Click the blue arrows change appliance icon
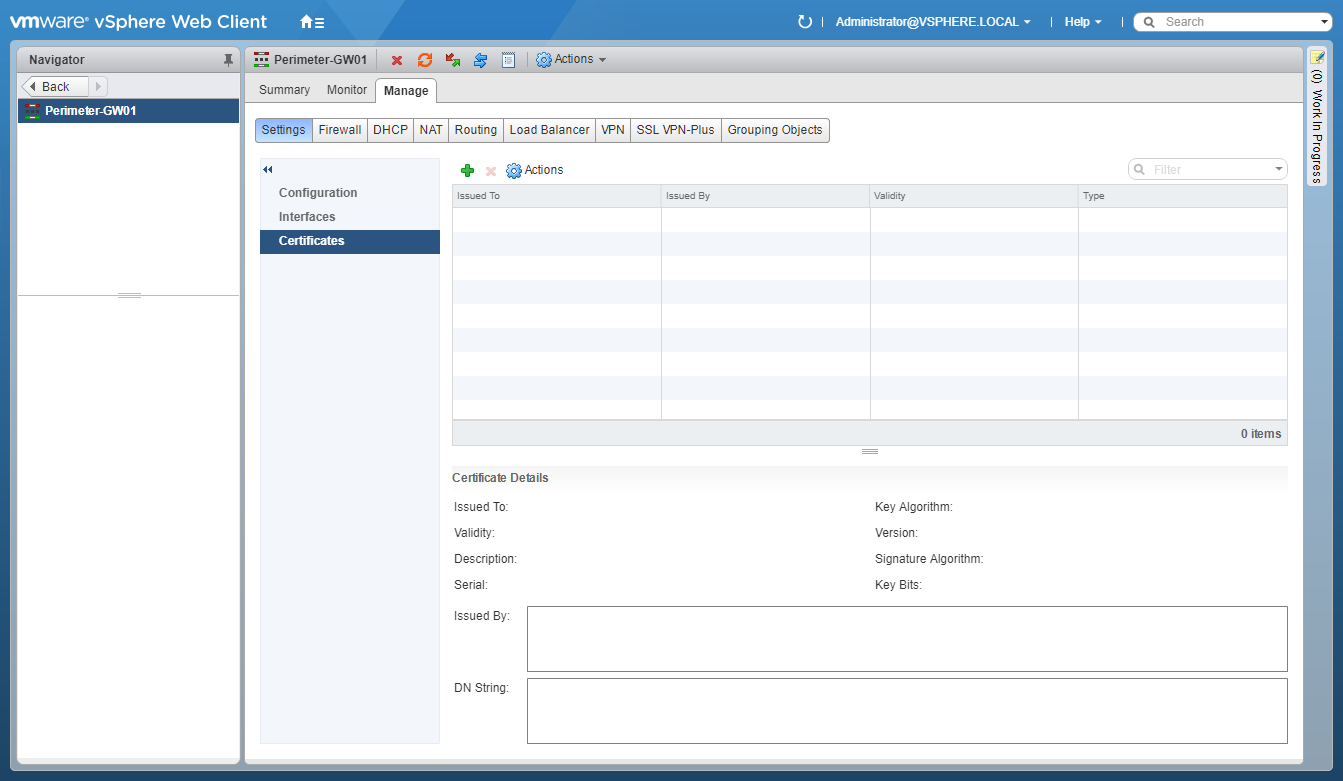Screen dimensions: 1343x781 (480, 60)
